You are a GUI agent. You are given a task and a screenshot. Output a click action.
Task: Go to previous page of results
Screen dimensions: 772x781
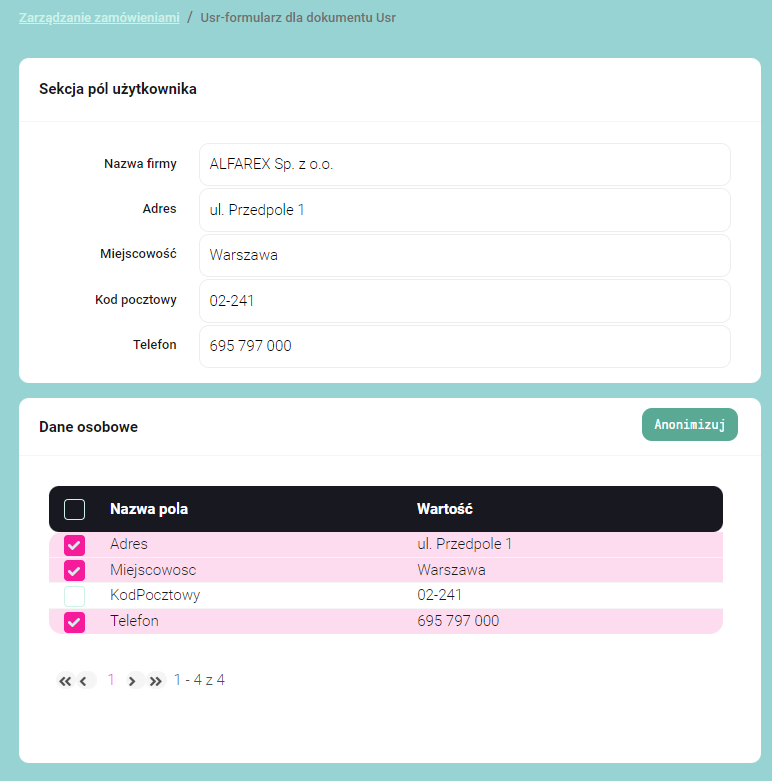click(x=84, y=681)
